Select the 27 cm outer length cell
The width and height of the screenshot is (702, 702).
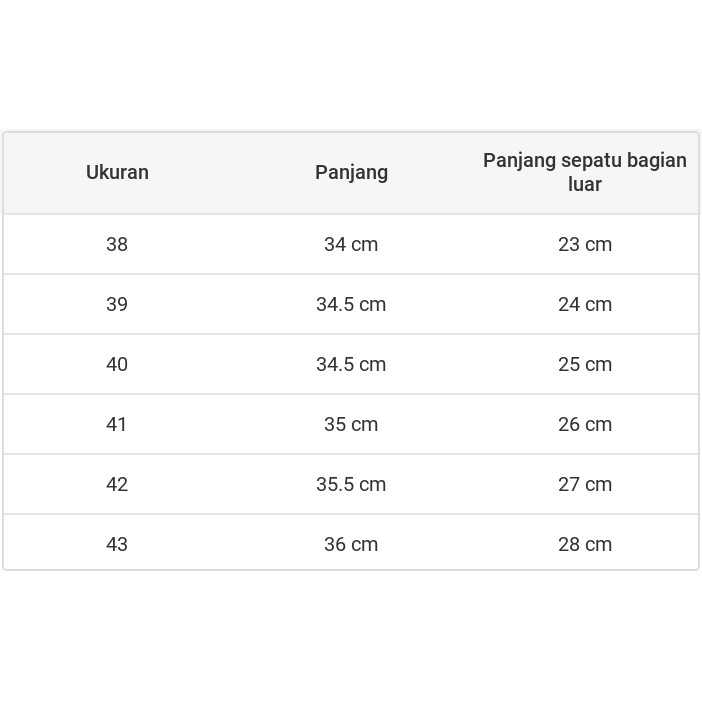tap(585, 484)
